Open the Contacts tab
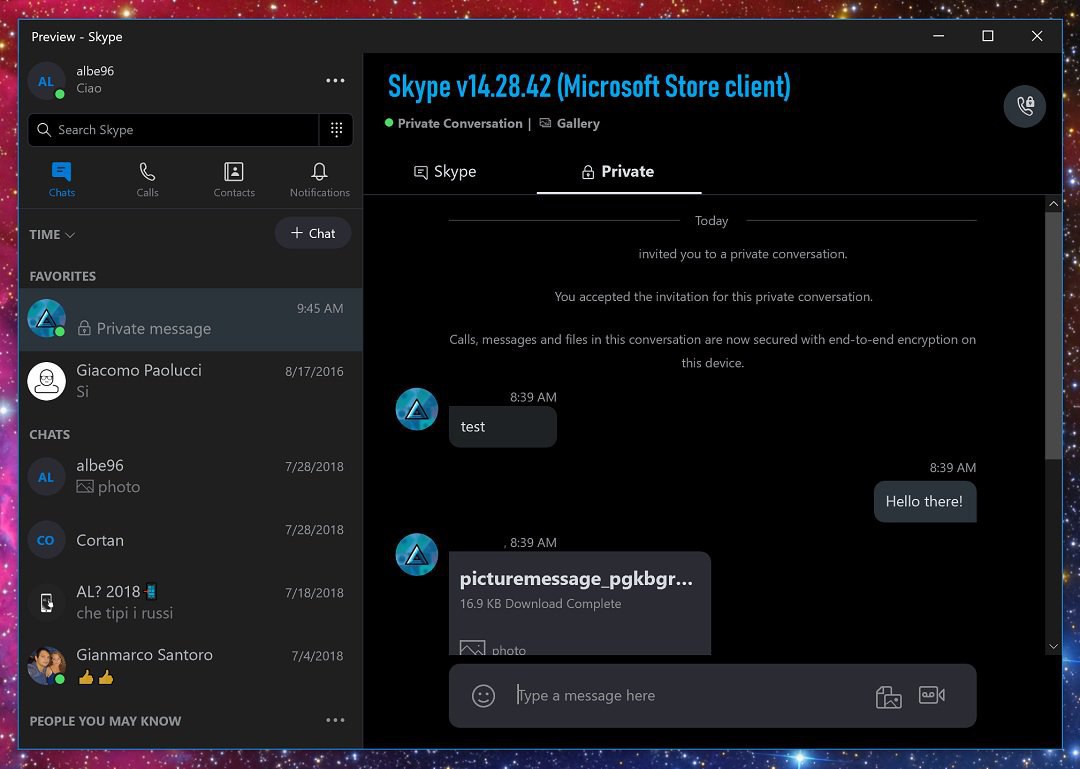The height and width of the screenshot is (769, 1080). pyautogui.click(x=234, y=179)
